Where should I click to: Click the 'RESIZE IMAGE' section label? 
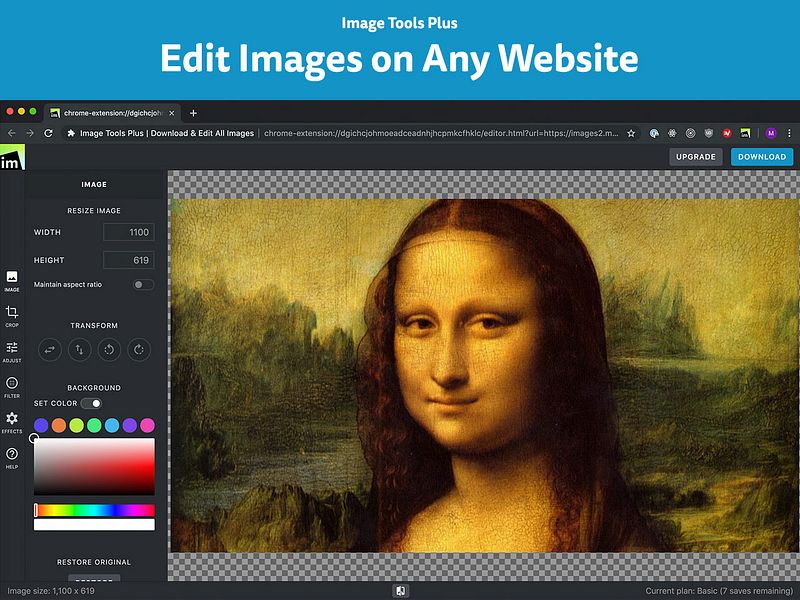pos(94,211)
